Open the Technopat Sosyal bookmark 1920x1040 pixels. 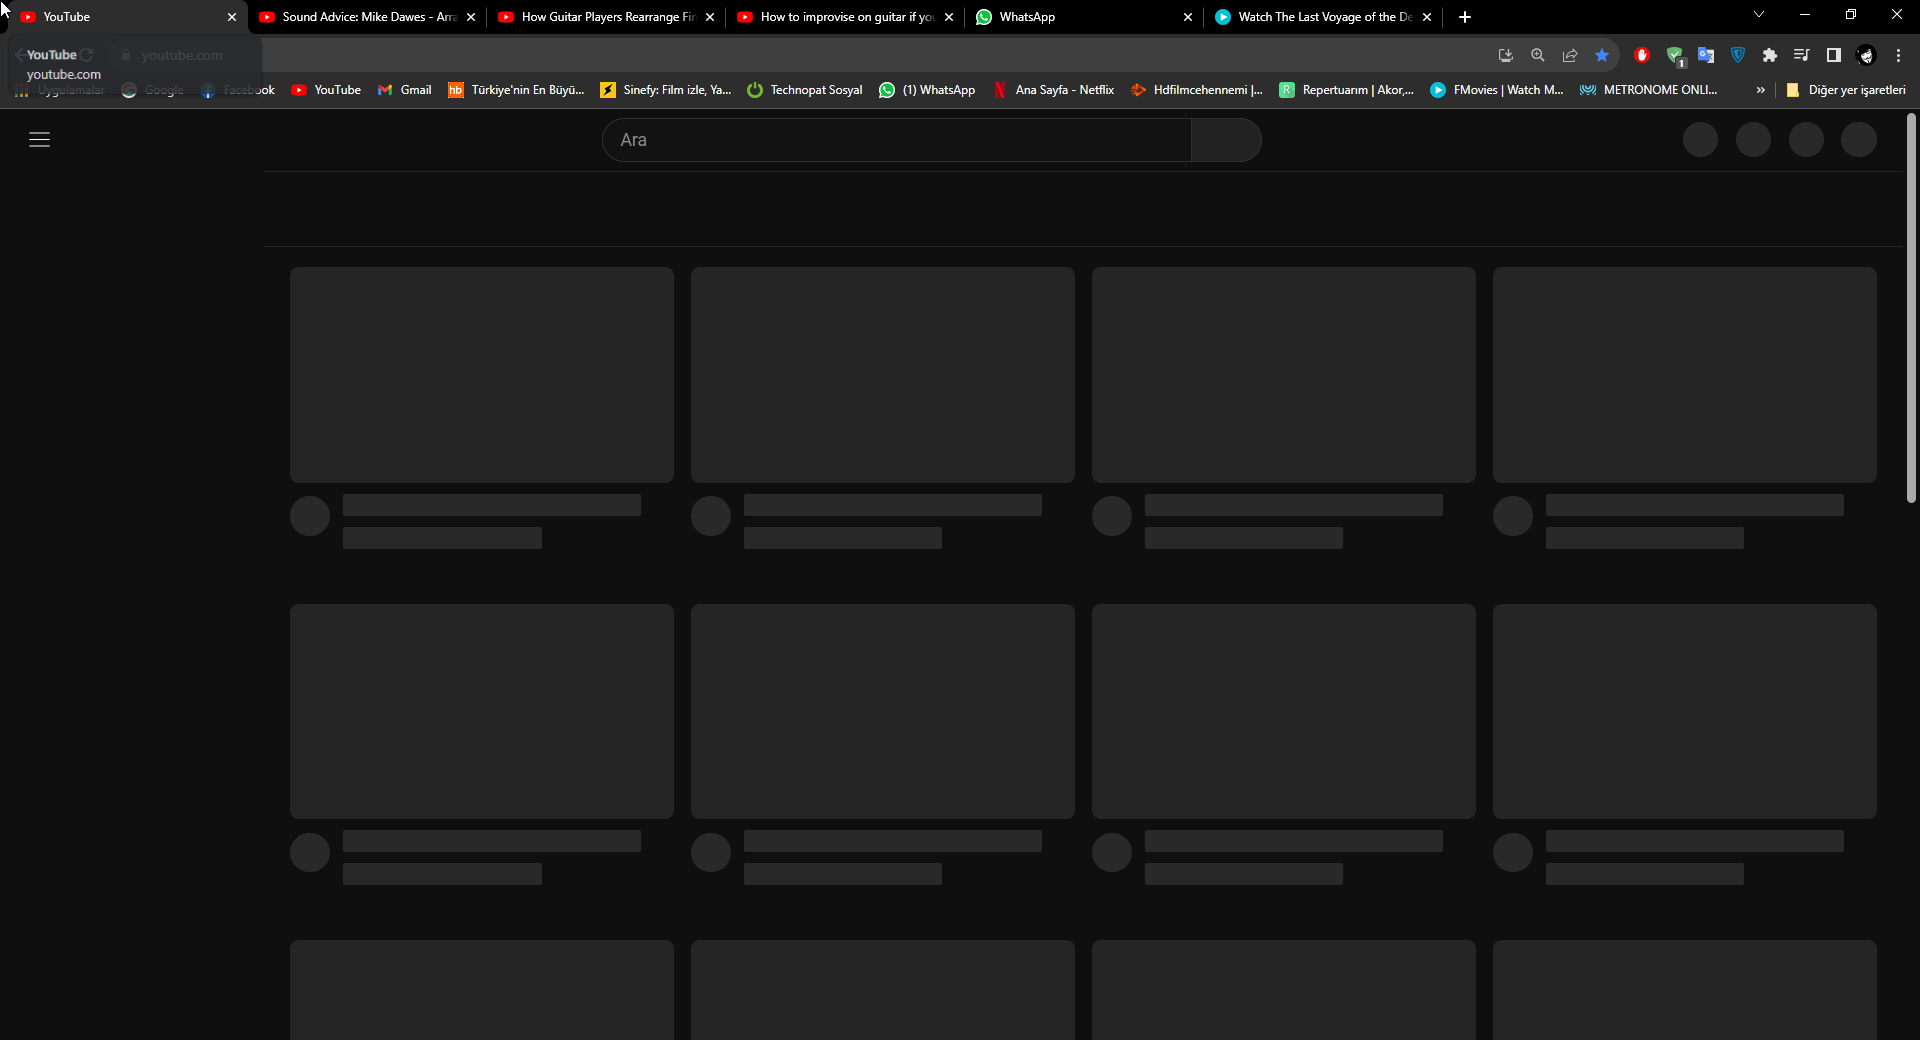(x=804, y=90)
